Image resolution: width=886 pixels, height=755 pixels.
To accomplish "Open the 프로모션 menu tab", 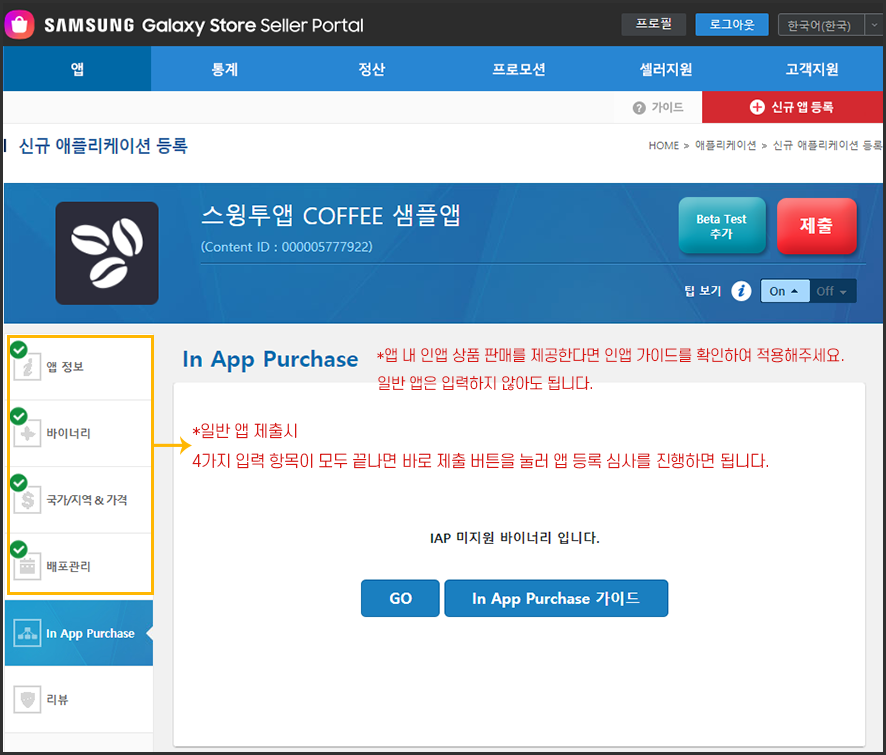I will [519, 69].
